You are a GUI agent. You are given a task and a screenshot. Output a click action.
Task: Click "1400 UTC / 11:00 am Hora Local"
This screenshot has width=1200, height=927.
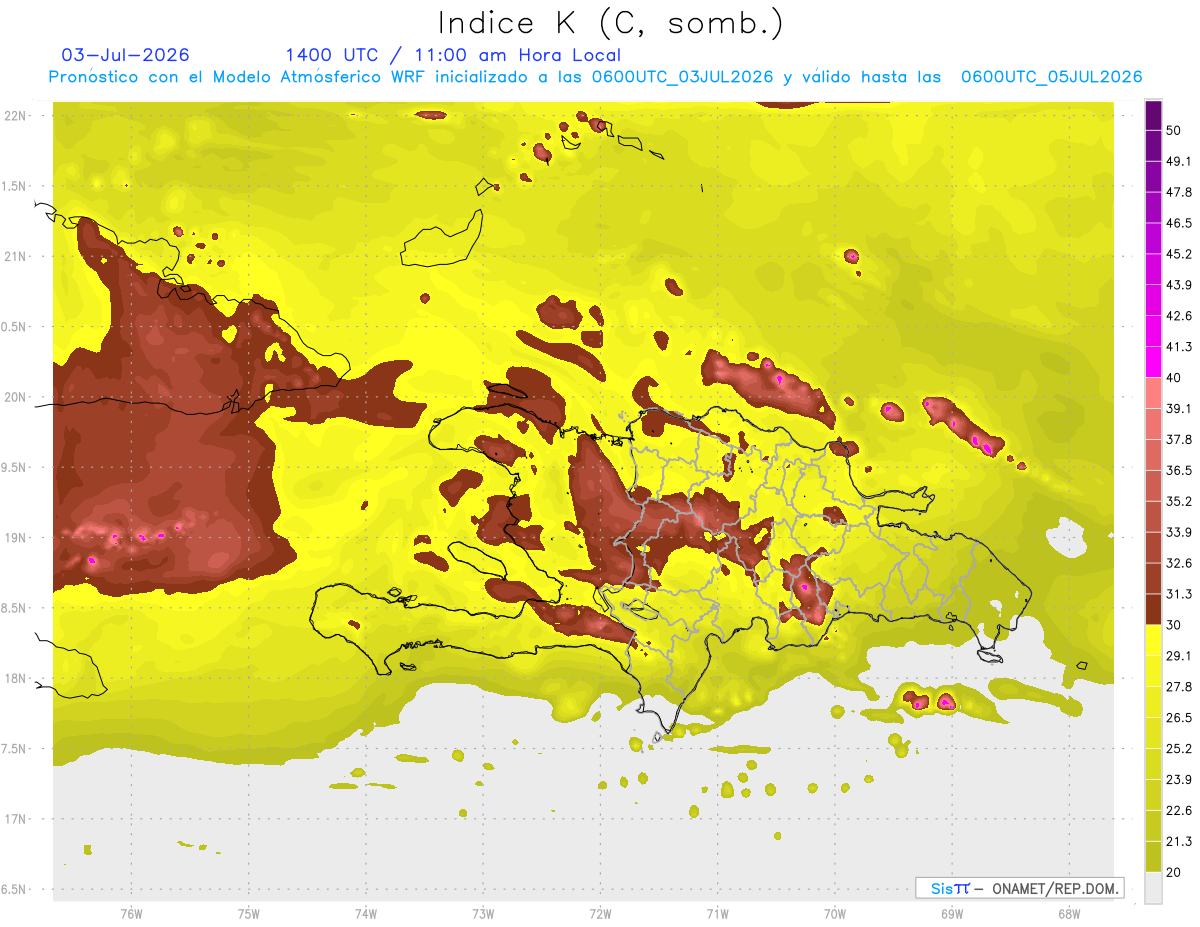pos(453,55)
